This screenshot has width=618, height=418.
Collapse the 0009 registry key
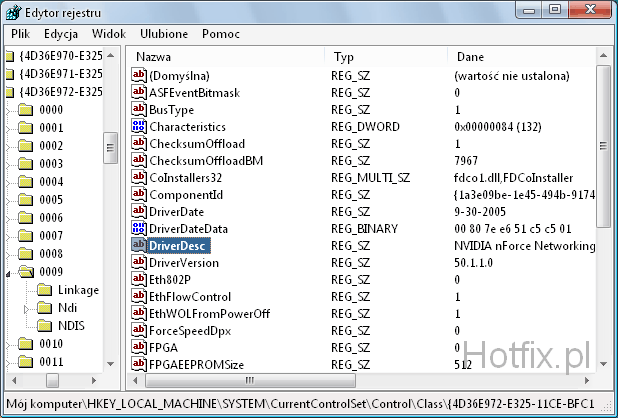8,272
